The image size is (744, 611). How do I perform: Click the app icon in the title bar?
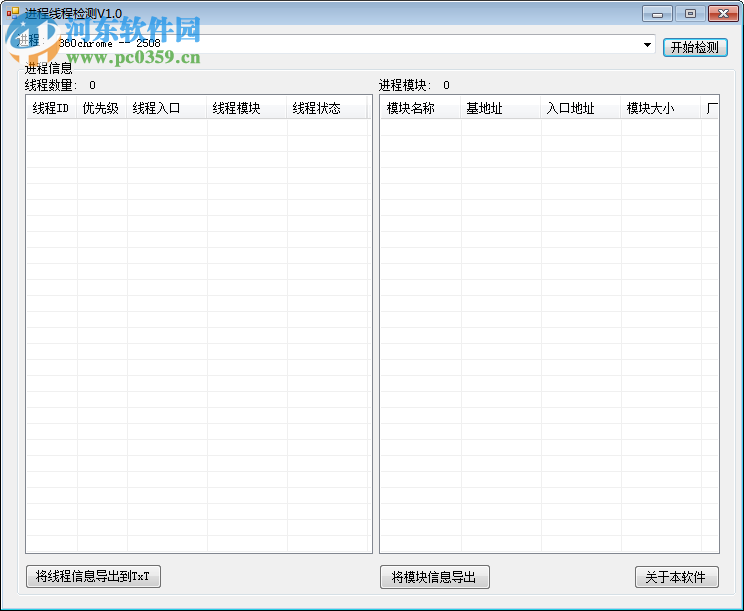(x=13, y=13)
